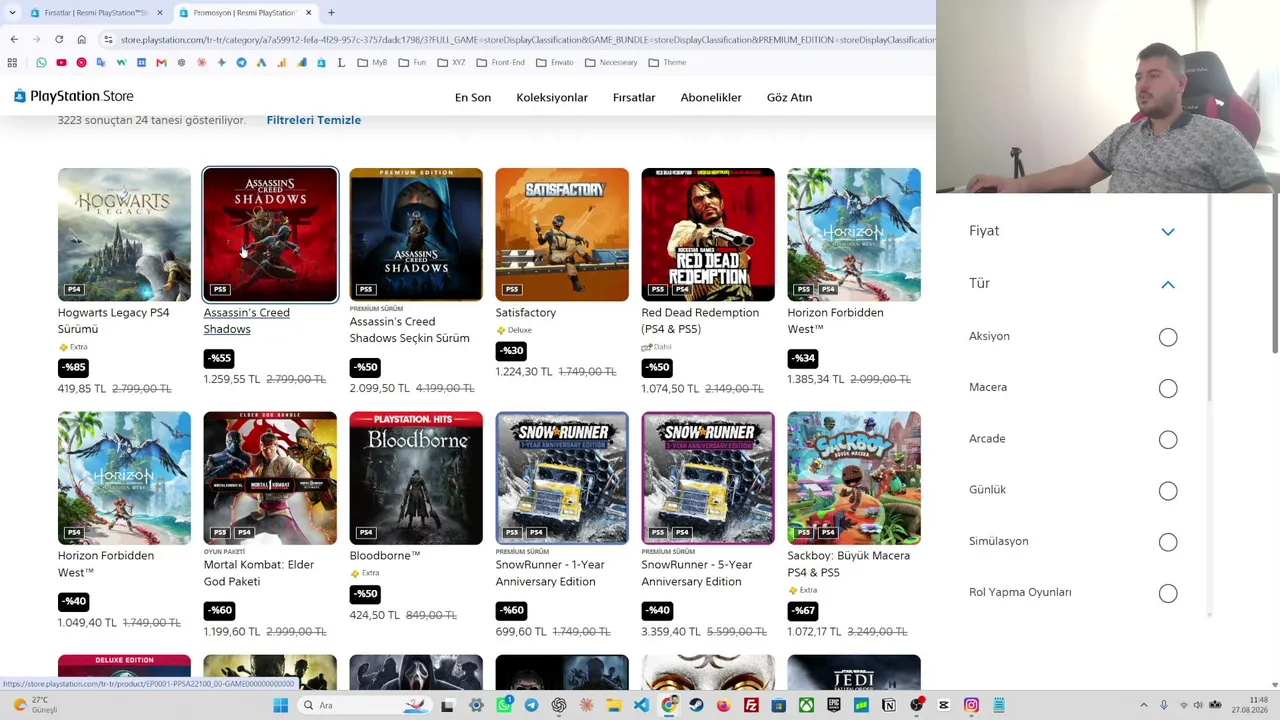Image resolution: width=1280 pixels, height=720 pixels.
Task: Open Mortal Kombat: Elder God Paketi link
Action: pos(258,573)
